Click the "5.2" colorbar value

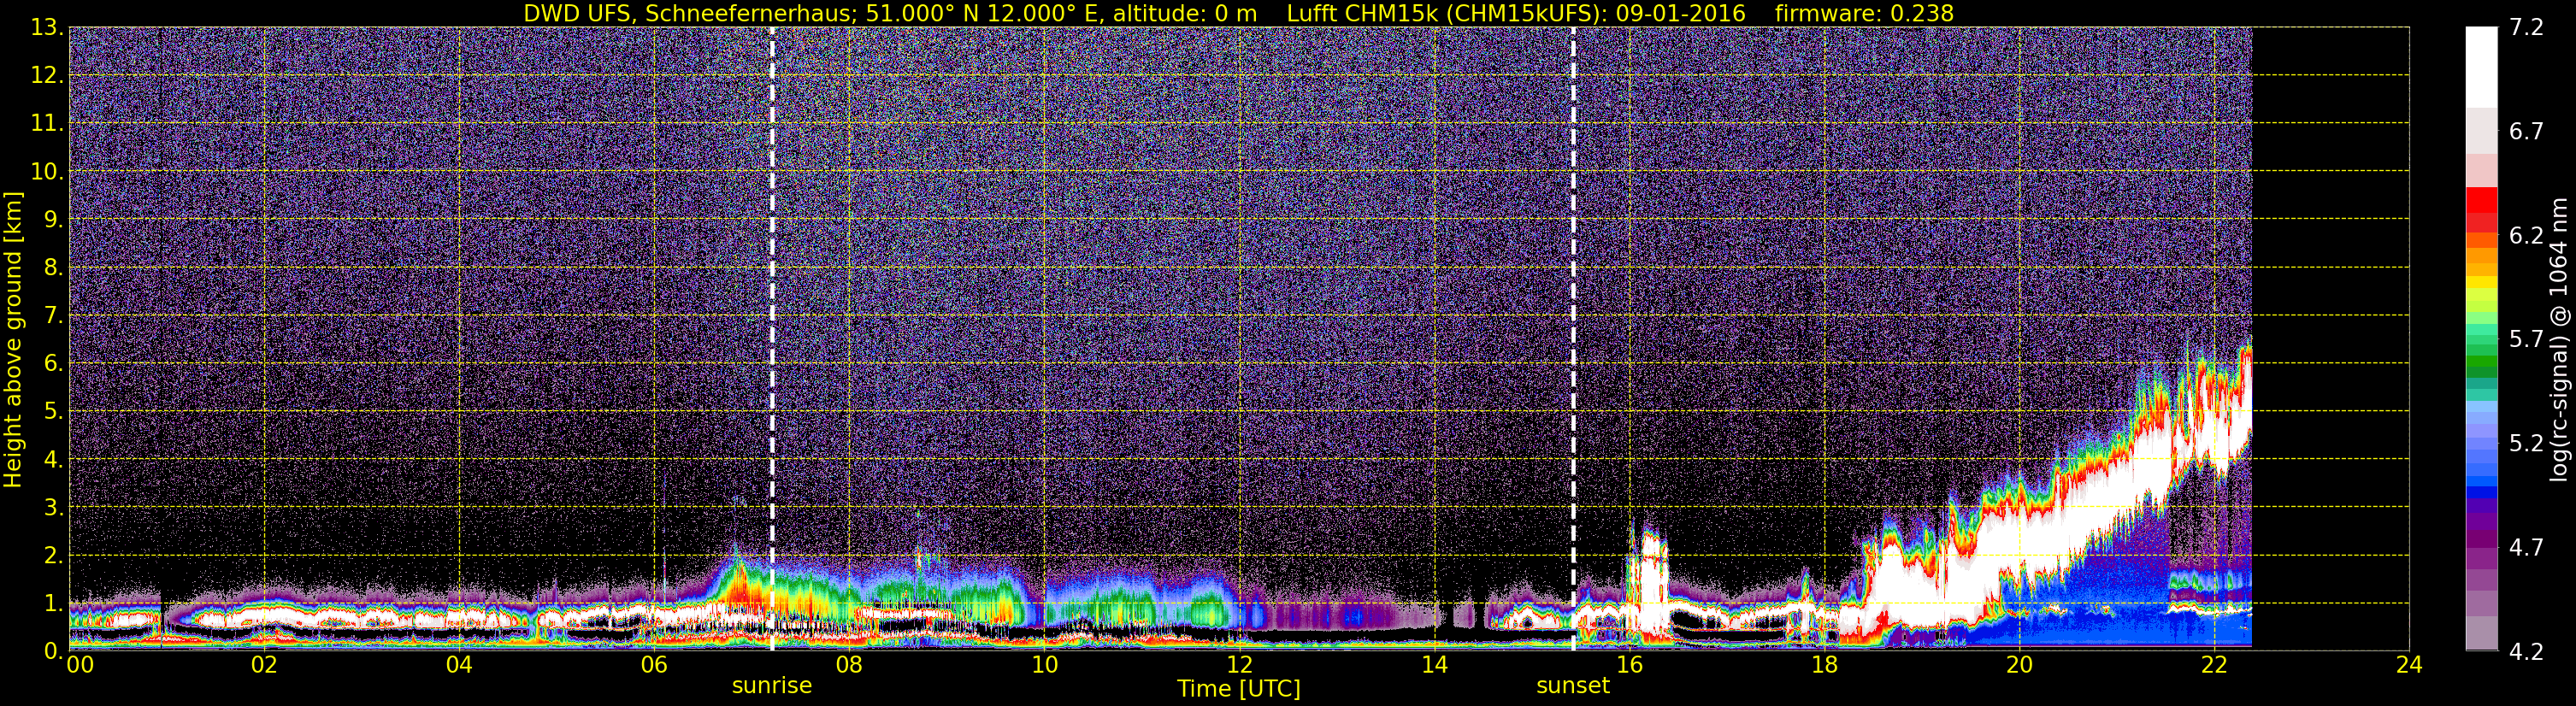coord(2526,444)
